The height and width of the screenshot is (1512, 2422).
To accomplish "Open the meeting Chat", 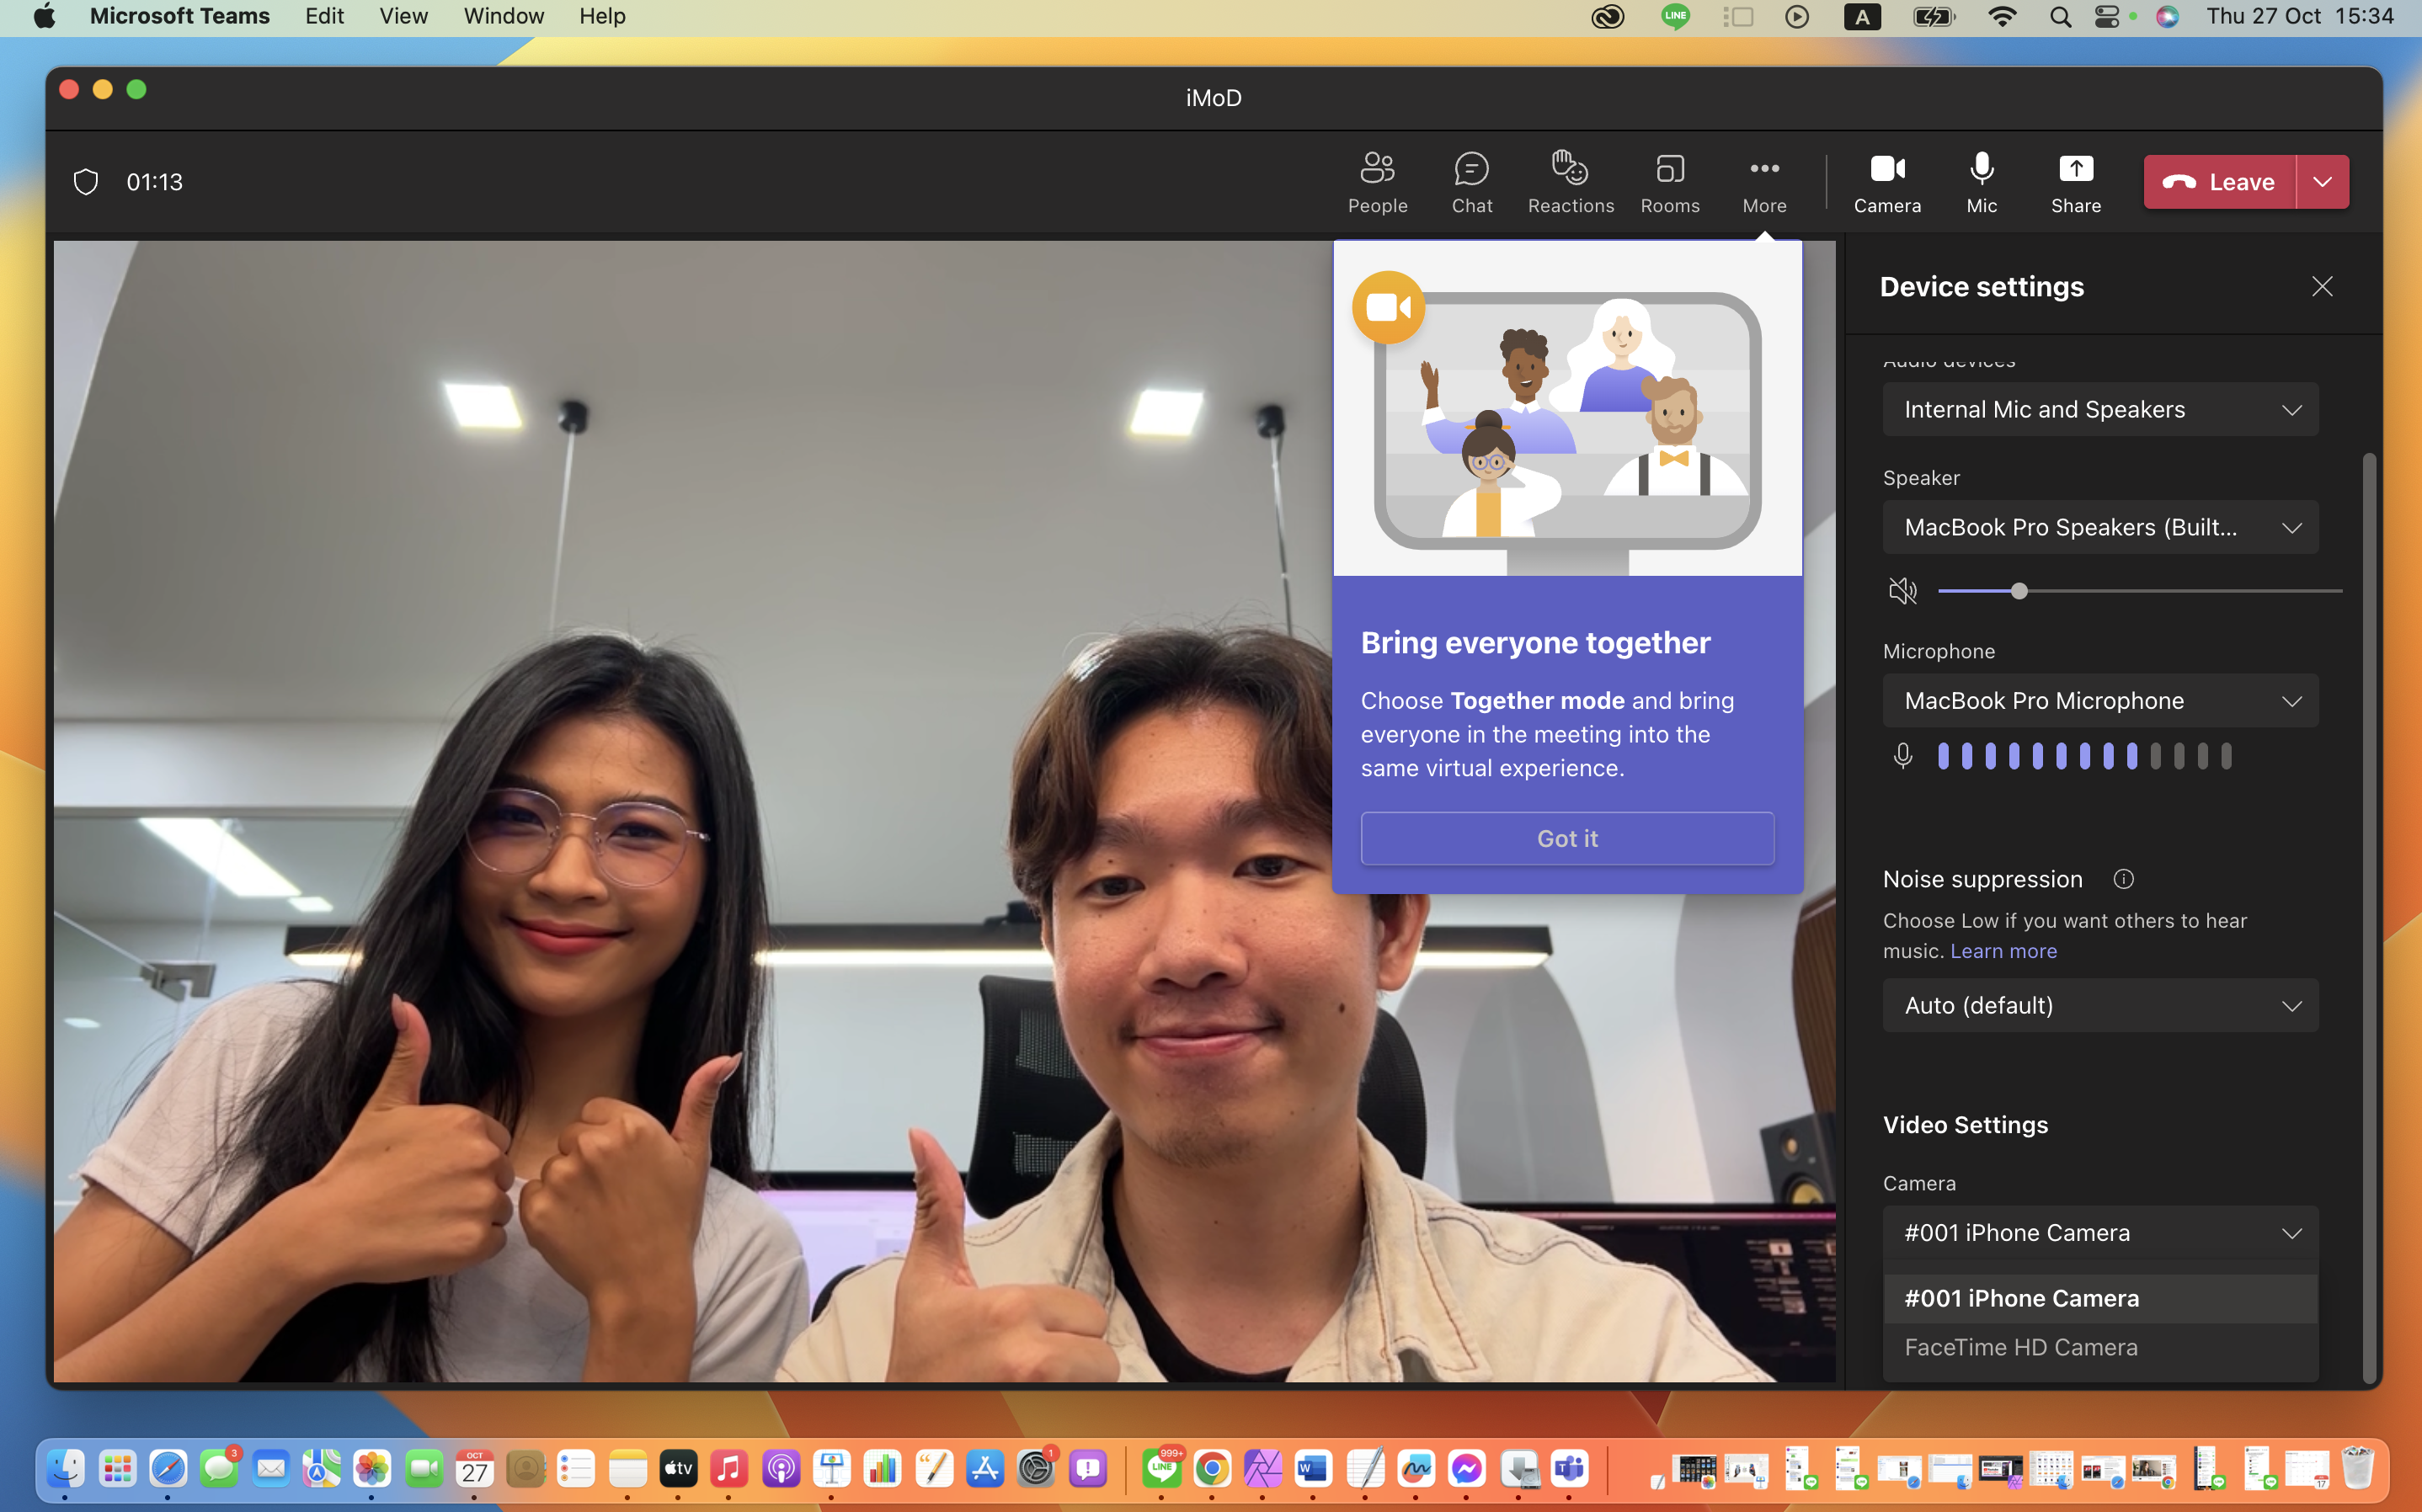I will tap(1471, 182).
